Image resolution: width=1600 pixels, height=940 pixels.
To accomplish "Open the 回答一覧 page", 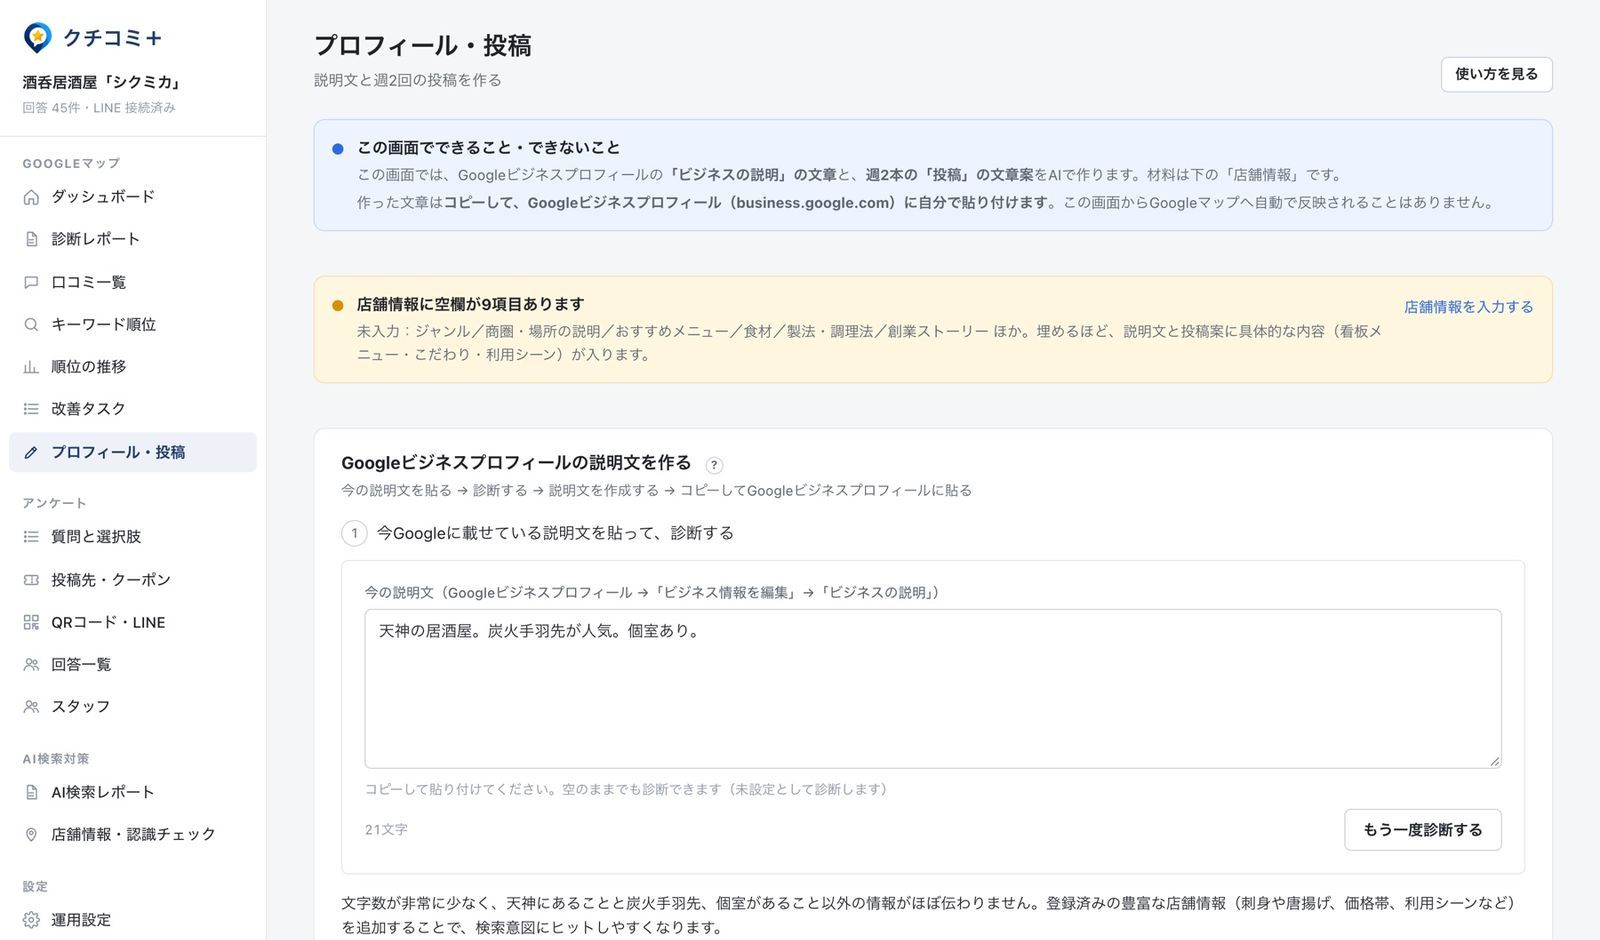I will click(x=133, y=664).
